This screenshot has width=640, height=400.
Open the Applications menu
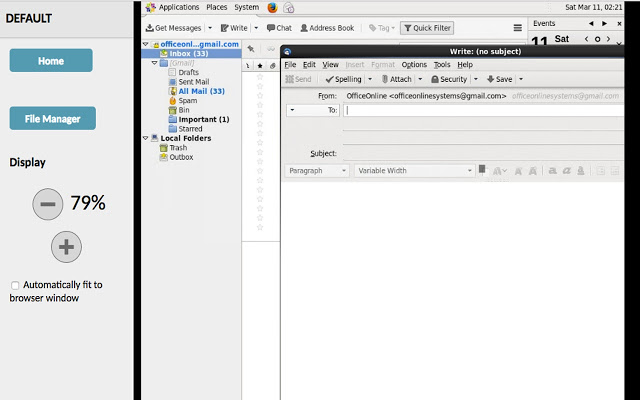point(179,7)
